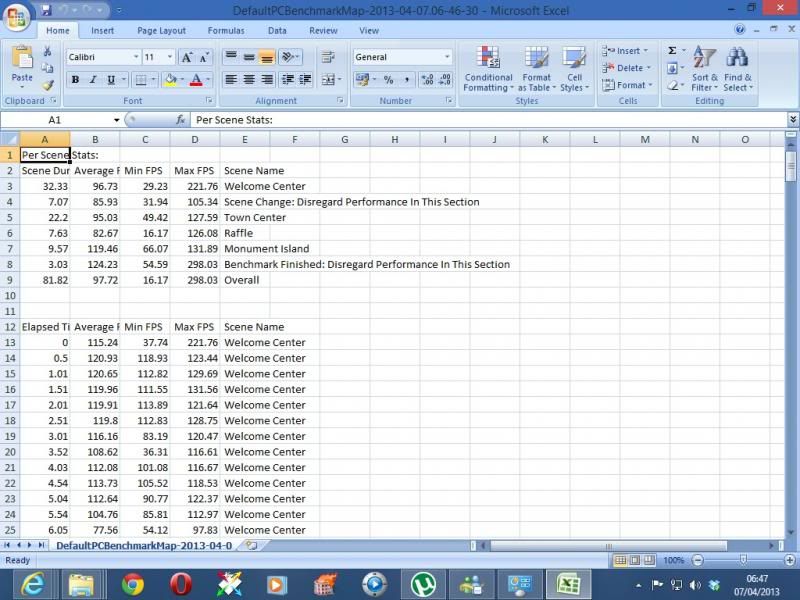The height and width of the screenshot is (600, 800).
Task: Toggle Bold formatting
Action: pyautogui.click(x=75, y=80)
